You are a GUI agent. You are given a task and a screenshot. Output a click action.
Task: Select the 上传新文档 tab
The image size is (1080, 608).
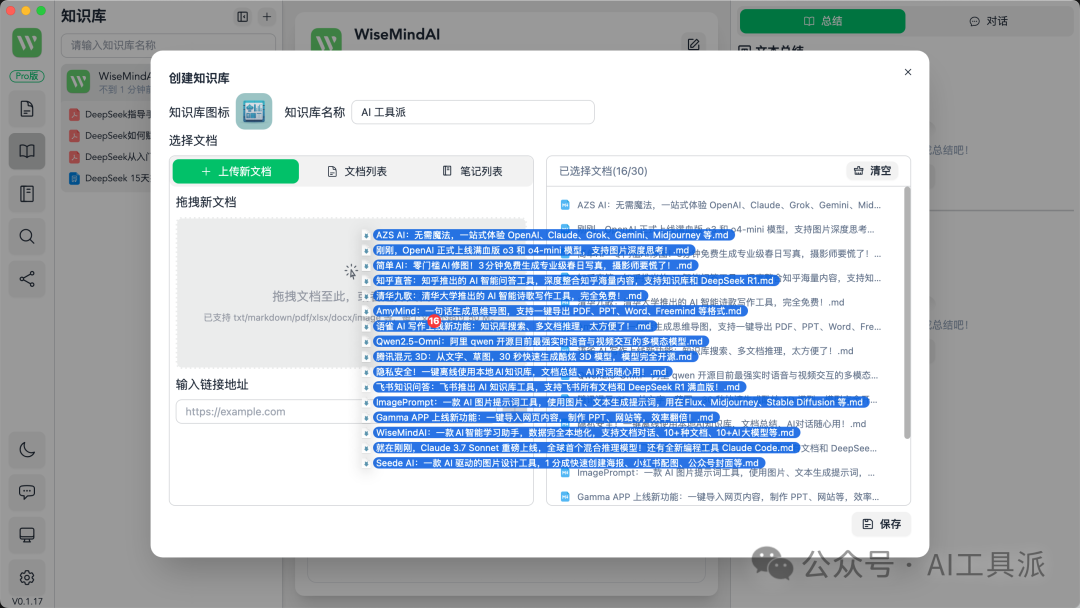(236, 171)
